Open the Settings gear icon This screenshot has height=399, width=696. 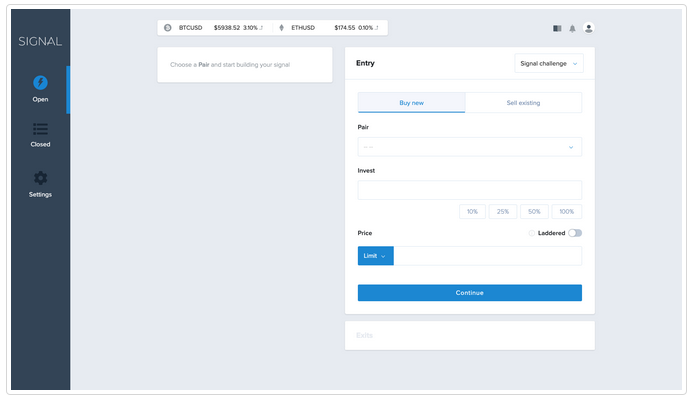(40, 178)
